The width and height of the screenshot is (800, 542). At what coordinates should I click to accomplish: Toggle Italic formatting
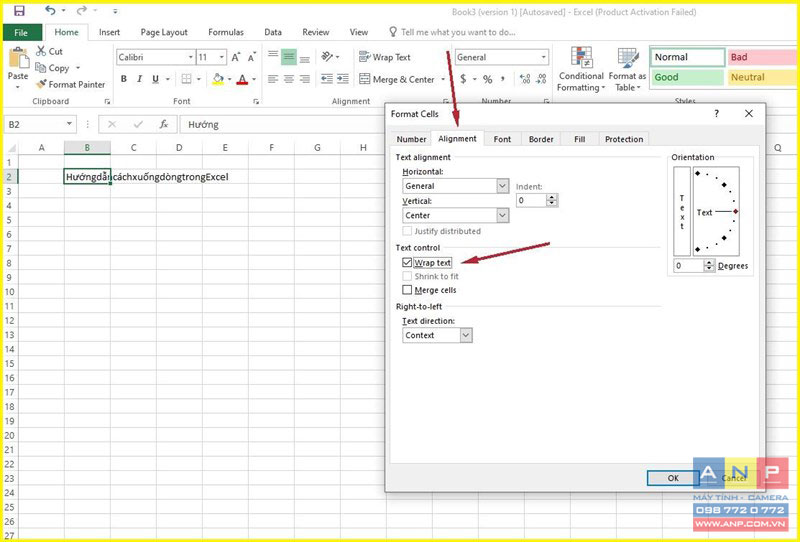click(139, 79)
